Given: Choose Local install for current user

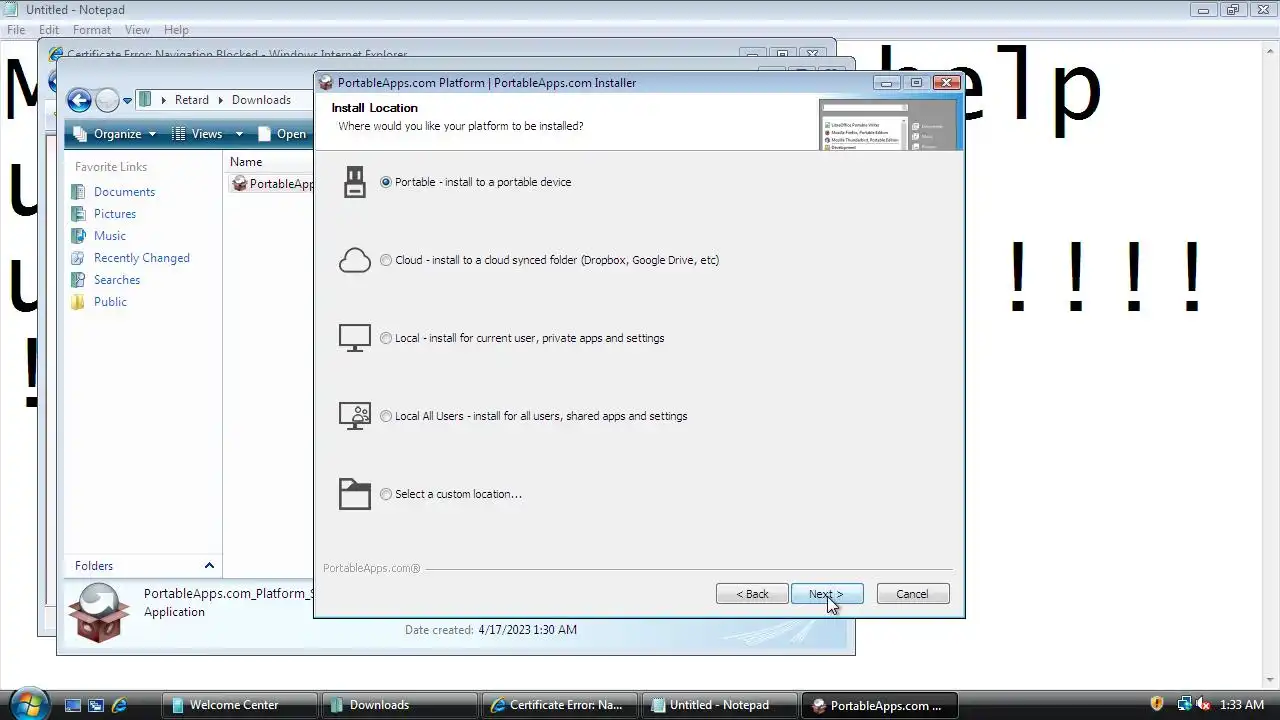Looking at the screenshot, I should 386,338.
